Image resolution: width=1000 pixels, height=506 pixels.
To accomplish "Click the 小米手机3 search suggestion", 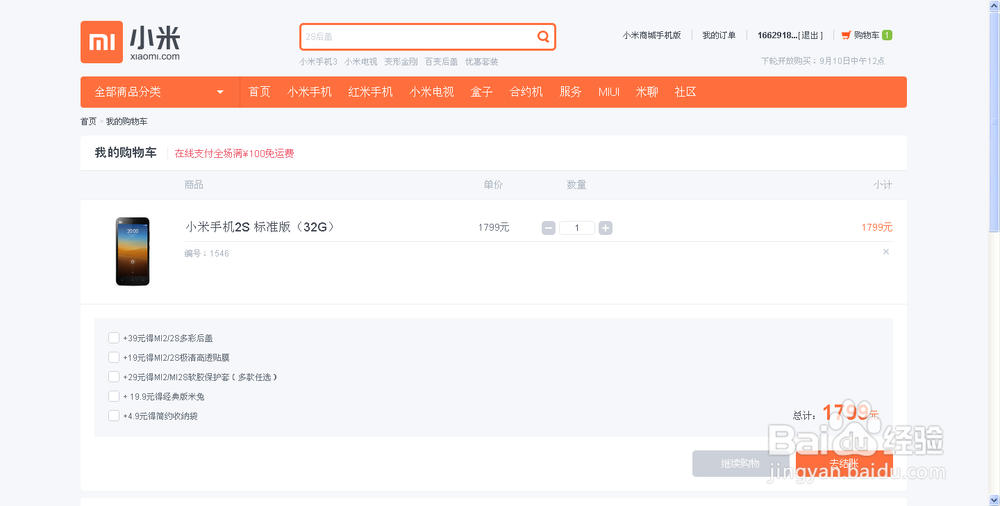I will (318, 62).
